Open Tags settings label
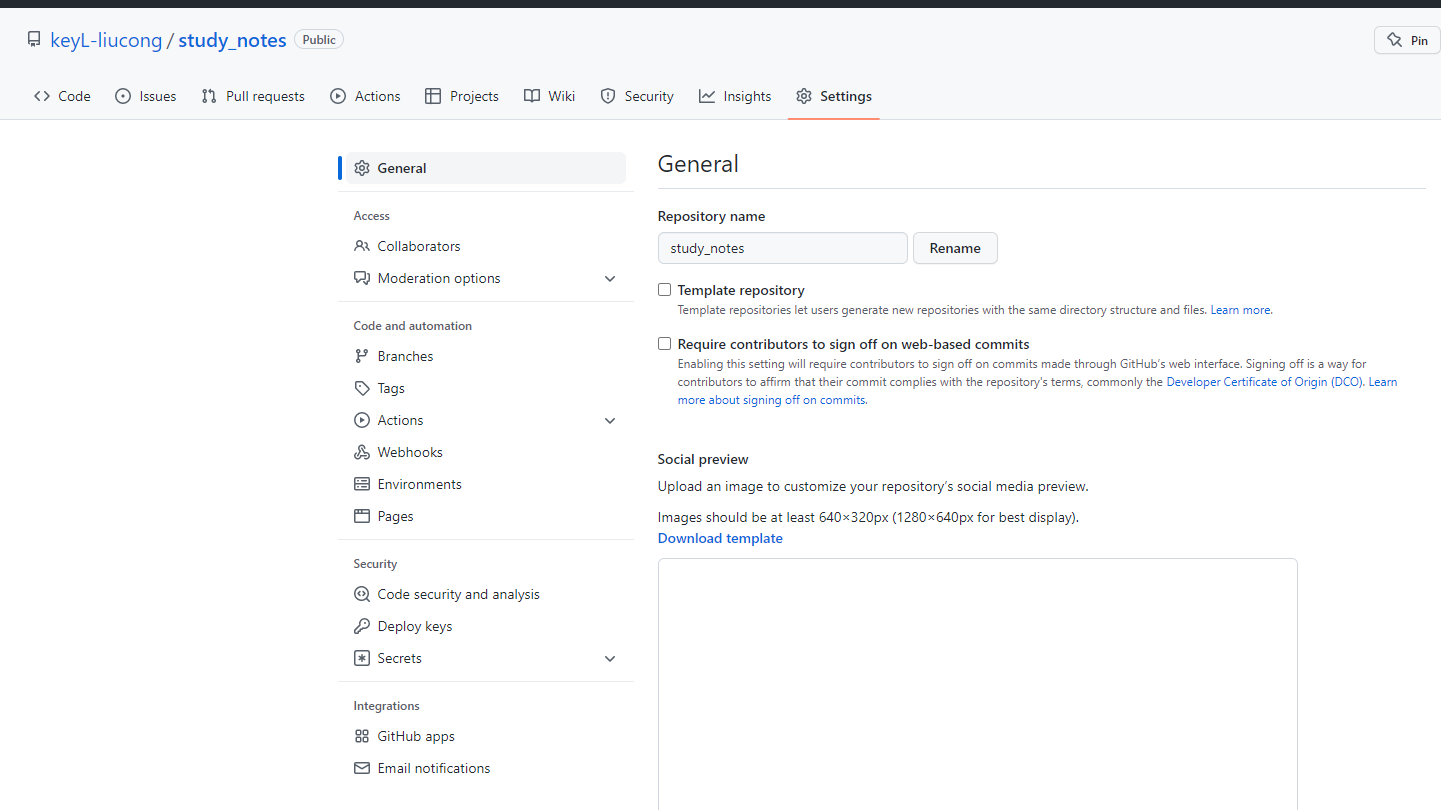 (x=391, y=388)
